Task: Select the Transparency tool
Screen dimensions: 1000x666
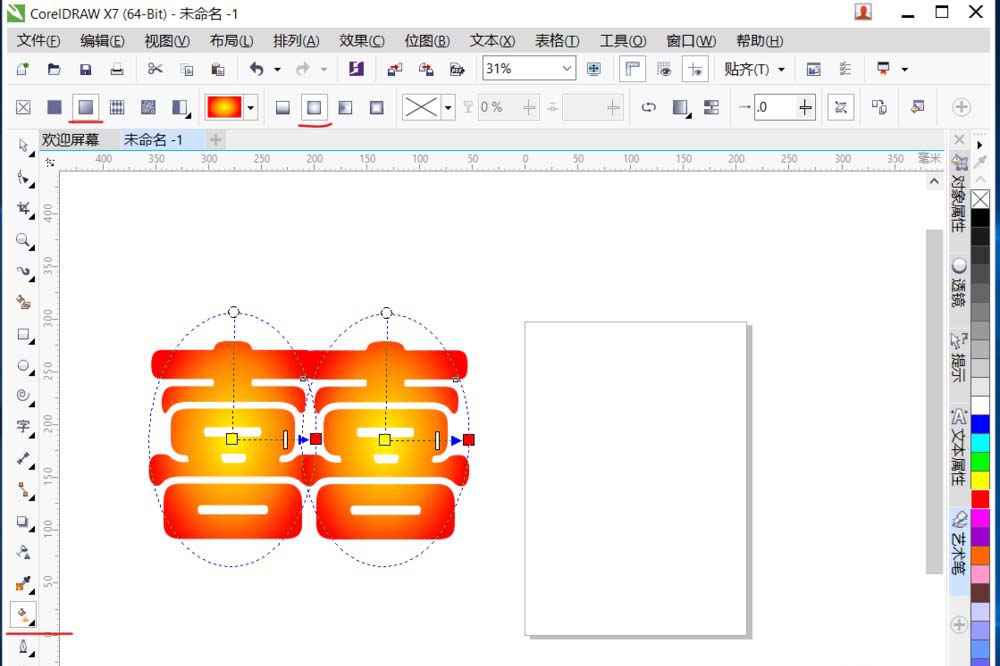Action: coord(24,552)
